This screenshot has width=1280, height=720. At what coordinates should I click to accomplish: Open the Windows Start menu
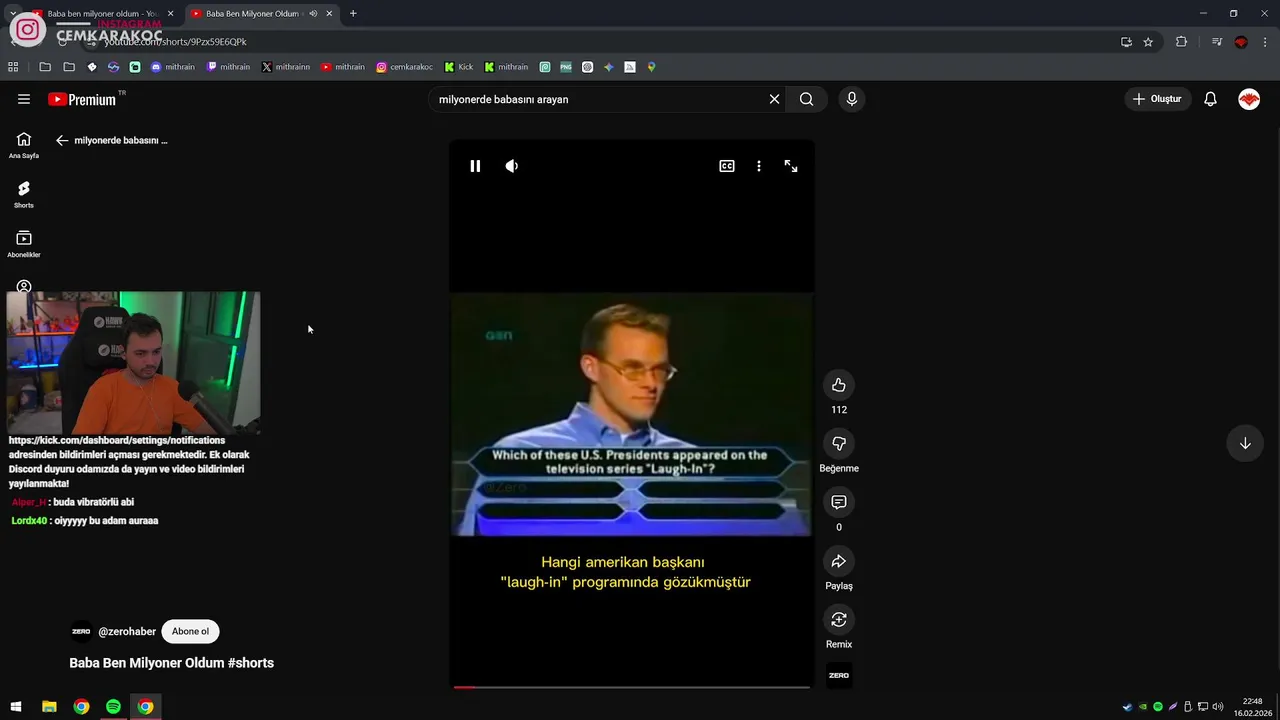click(16, 707)
